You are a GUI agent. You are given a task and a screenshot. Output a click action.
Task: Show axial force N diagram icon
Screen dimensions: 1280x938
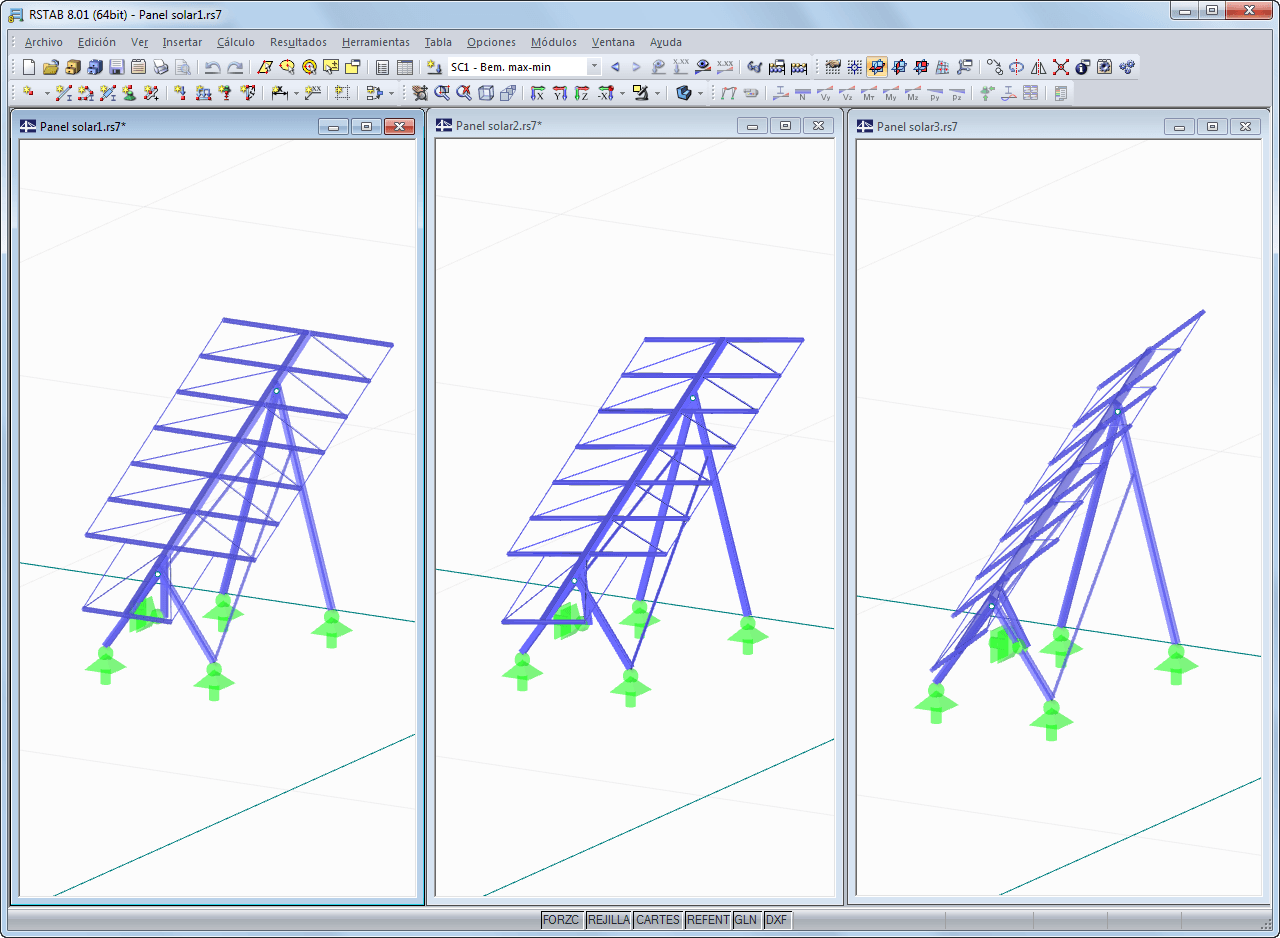[802, 93]
